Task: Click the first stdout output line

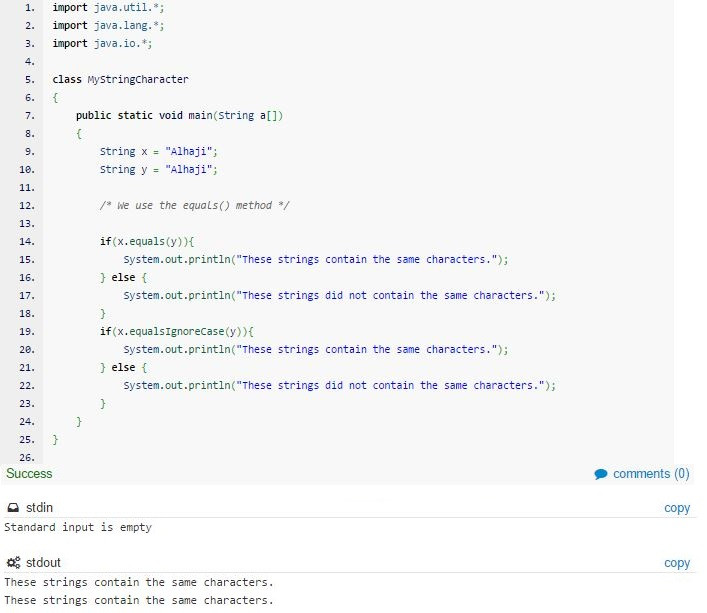Action: [139, 582]
